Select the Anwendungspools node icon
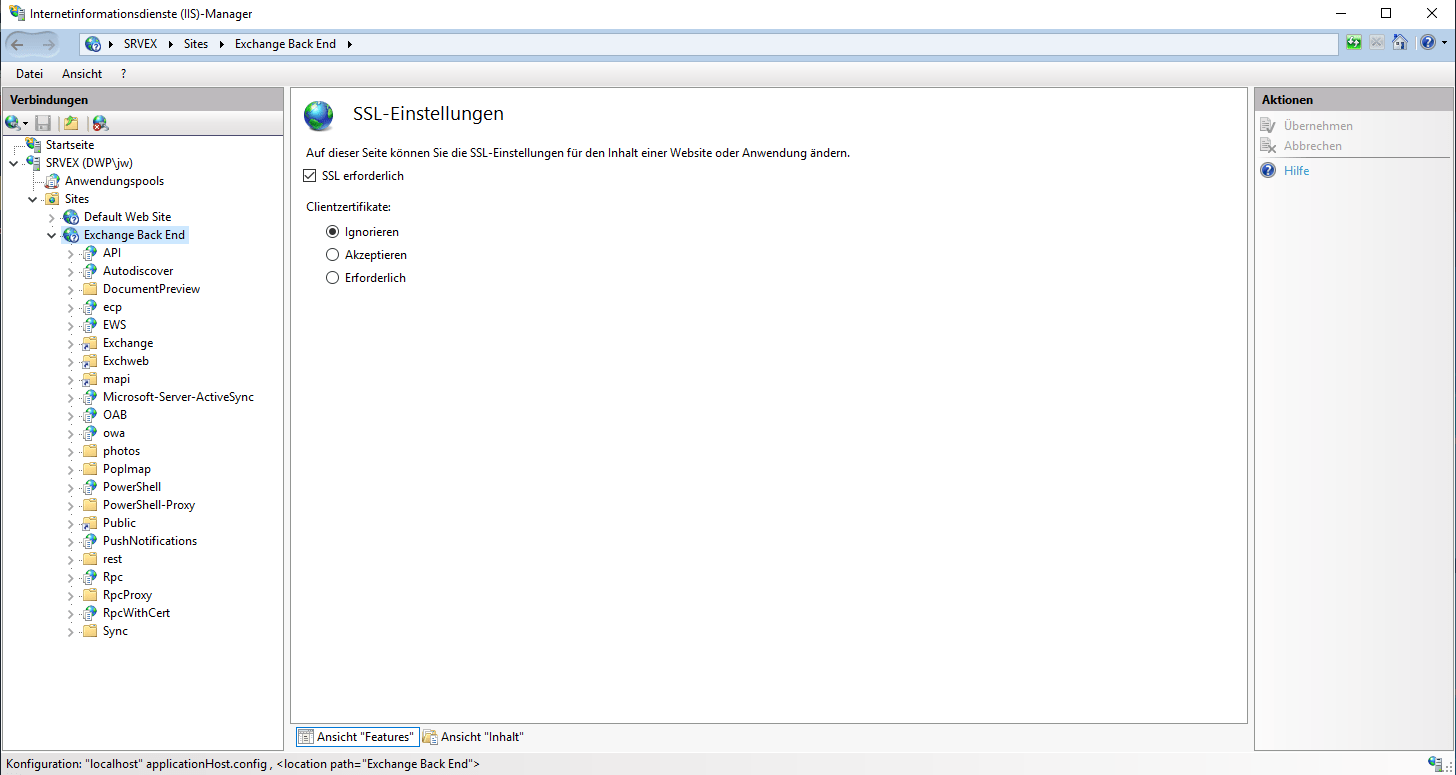The image size is (1456, 775). point(52,181)
